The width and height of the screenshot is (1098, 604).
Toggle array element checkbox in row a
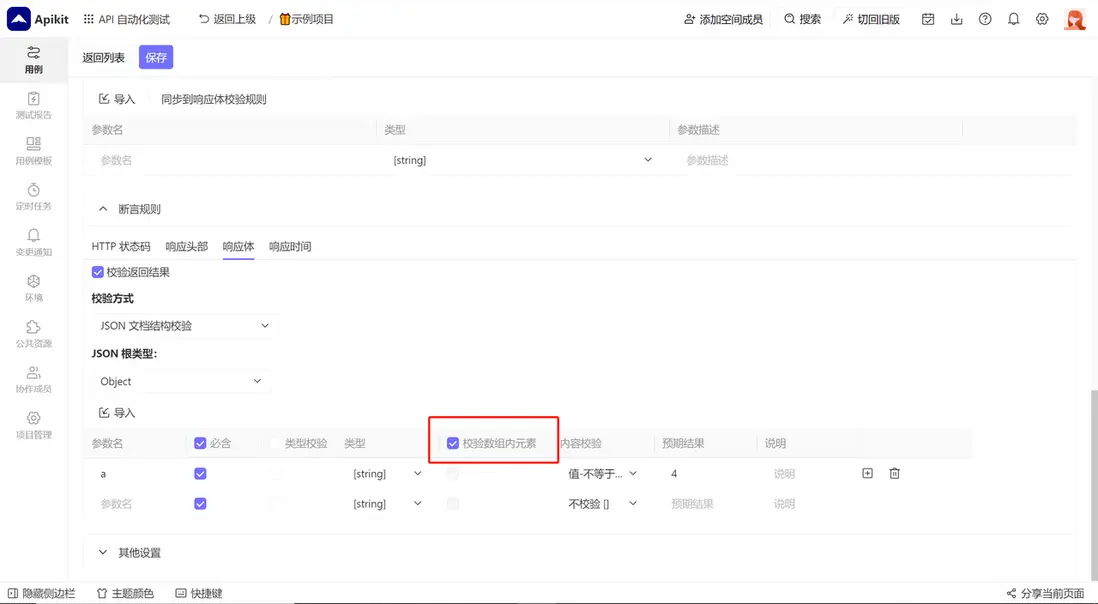pos(452,474)
